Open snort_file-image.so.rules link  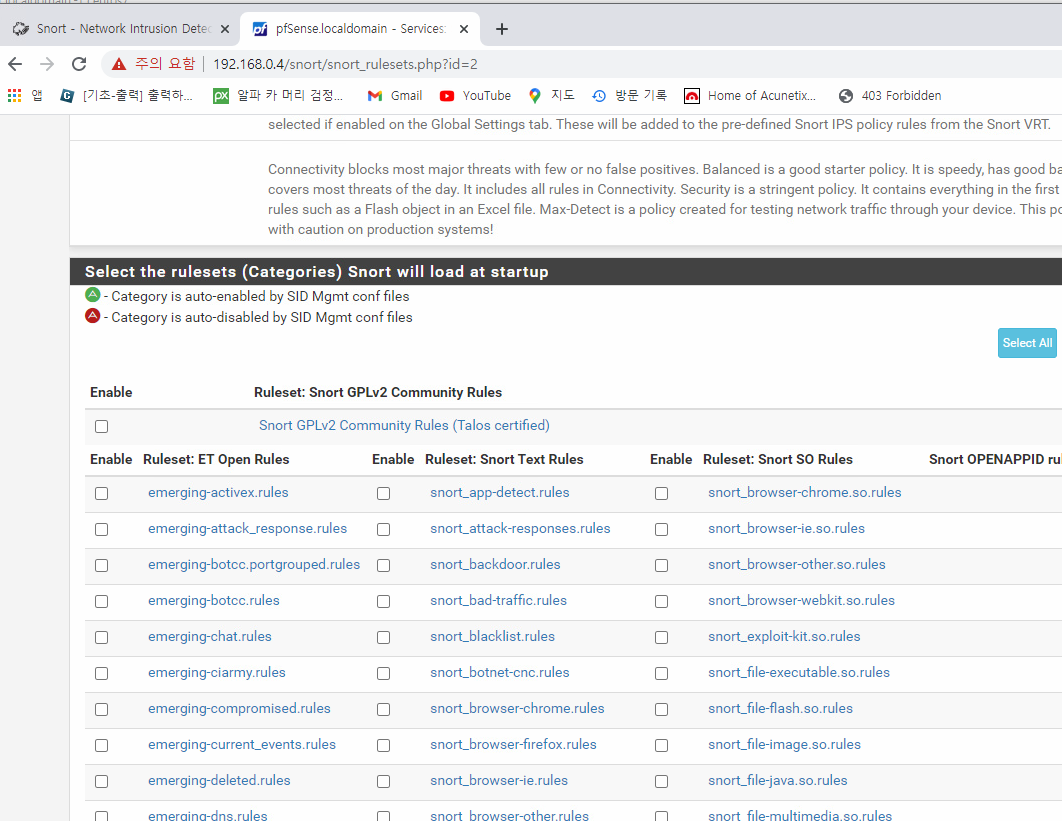click(x=784, y=744)
